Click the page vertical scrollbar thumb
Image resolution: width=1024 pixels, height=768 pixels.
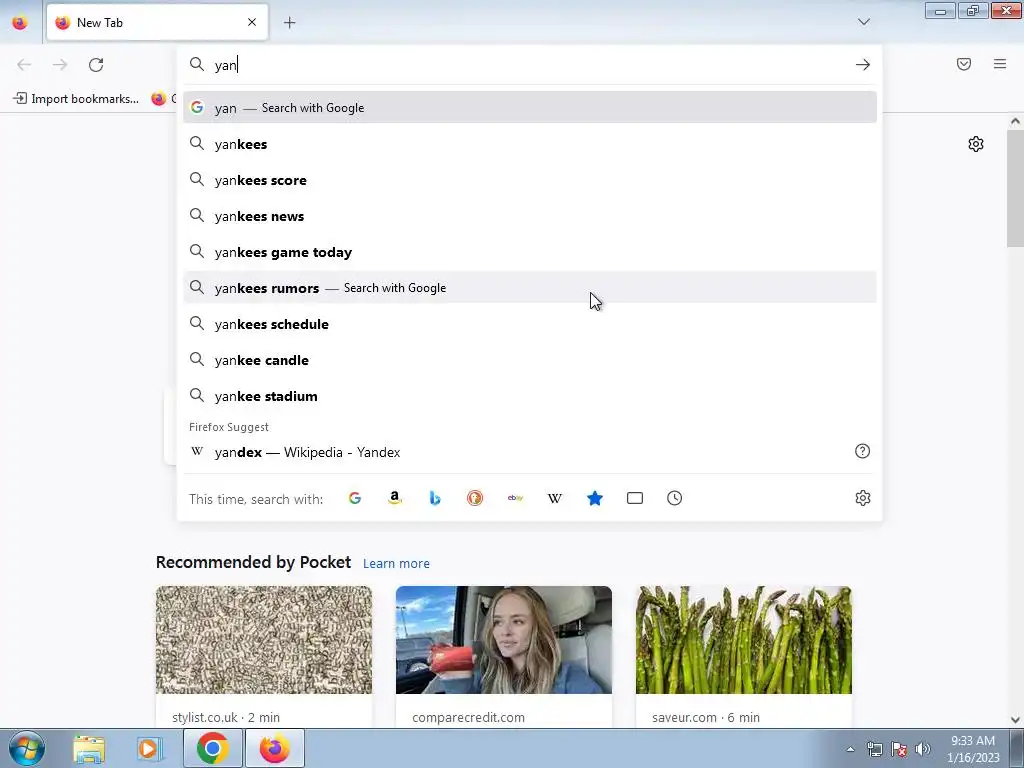point(1015,189)
